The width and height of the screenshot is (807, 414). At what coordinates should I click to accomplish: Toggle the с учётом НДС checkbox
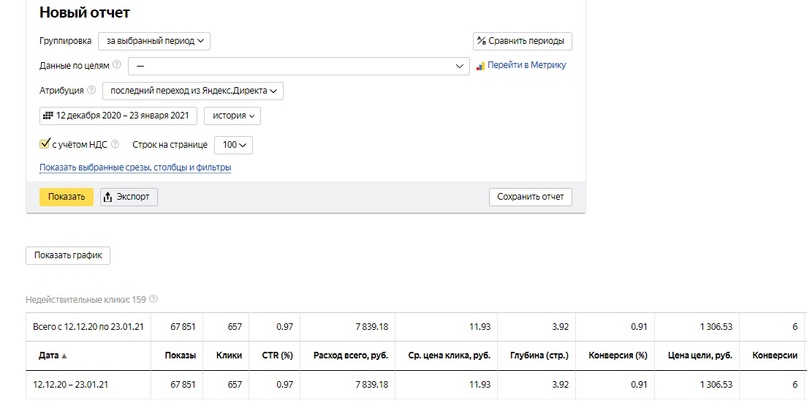[x=44, y=144]
